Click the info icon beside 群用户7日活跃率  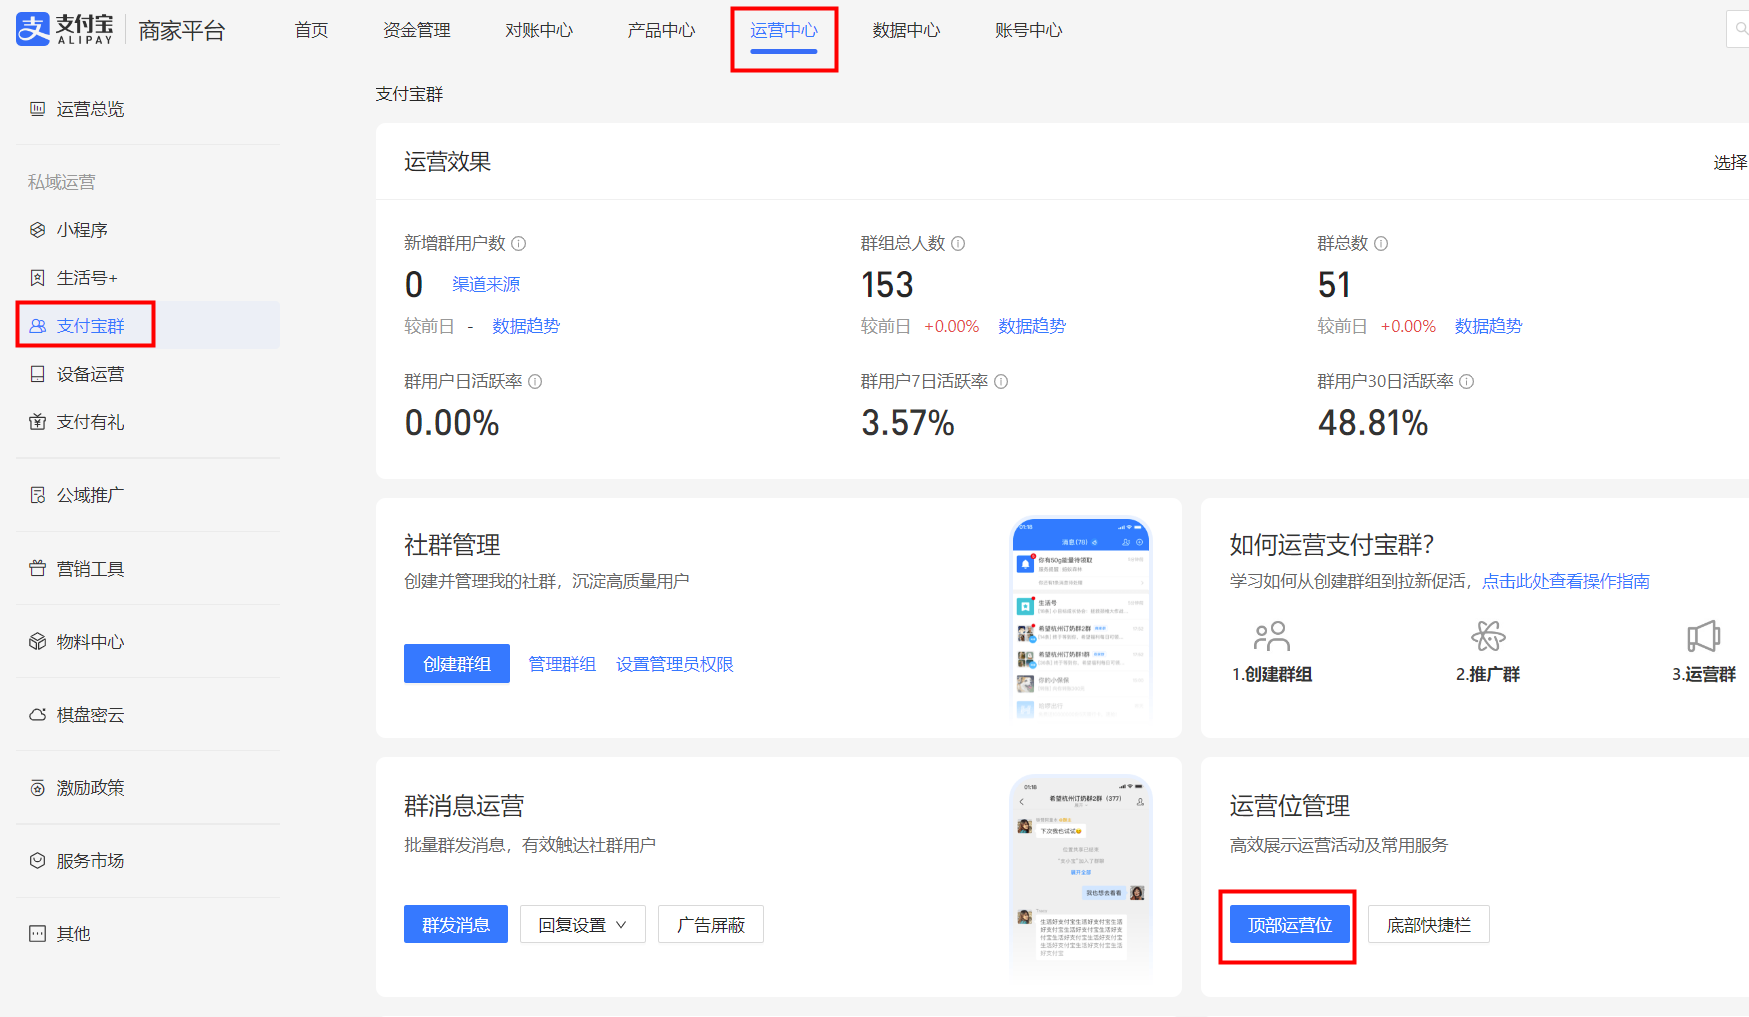pos(1001,381)
